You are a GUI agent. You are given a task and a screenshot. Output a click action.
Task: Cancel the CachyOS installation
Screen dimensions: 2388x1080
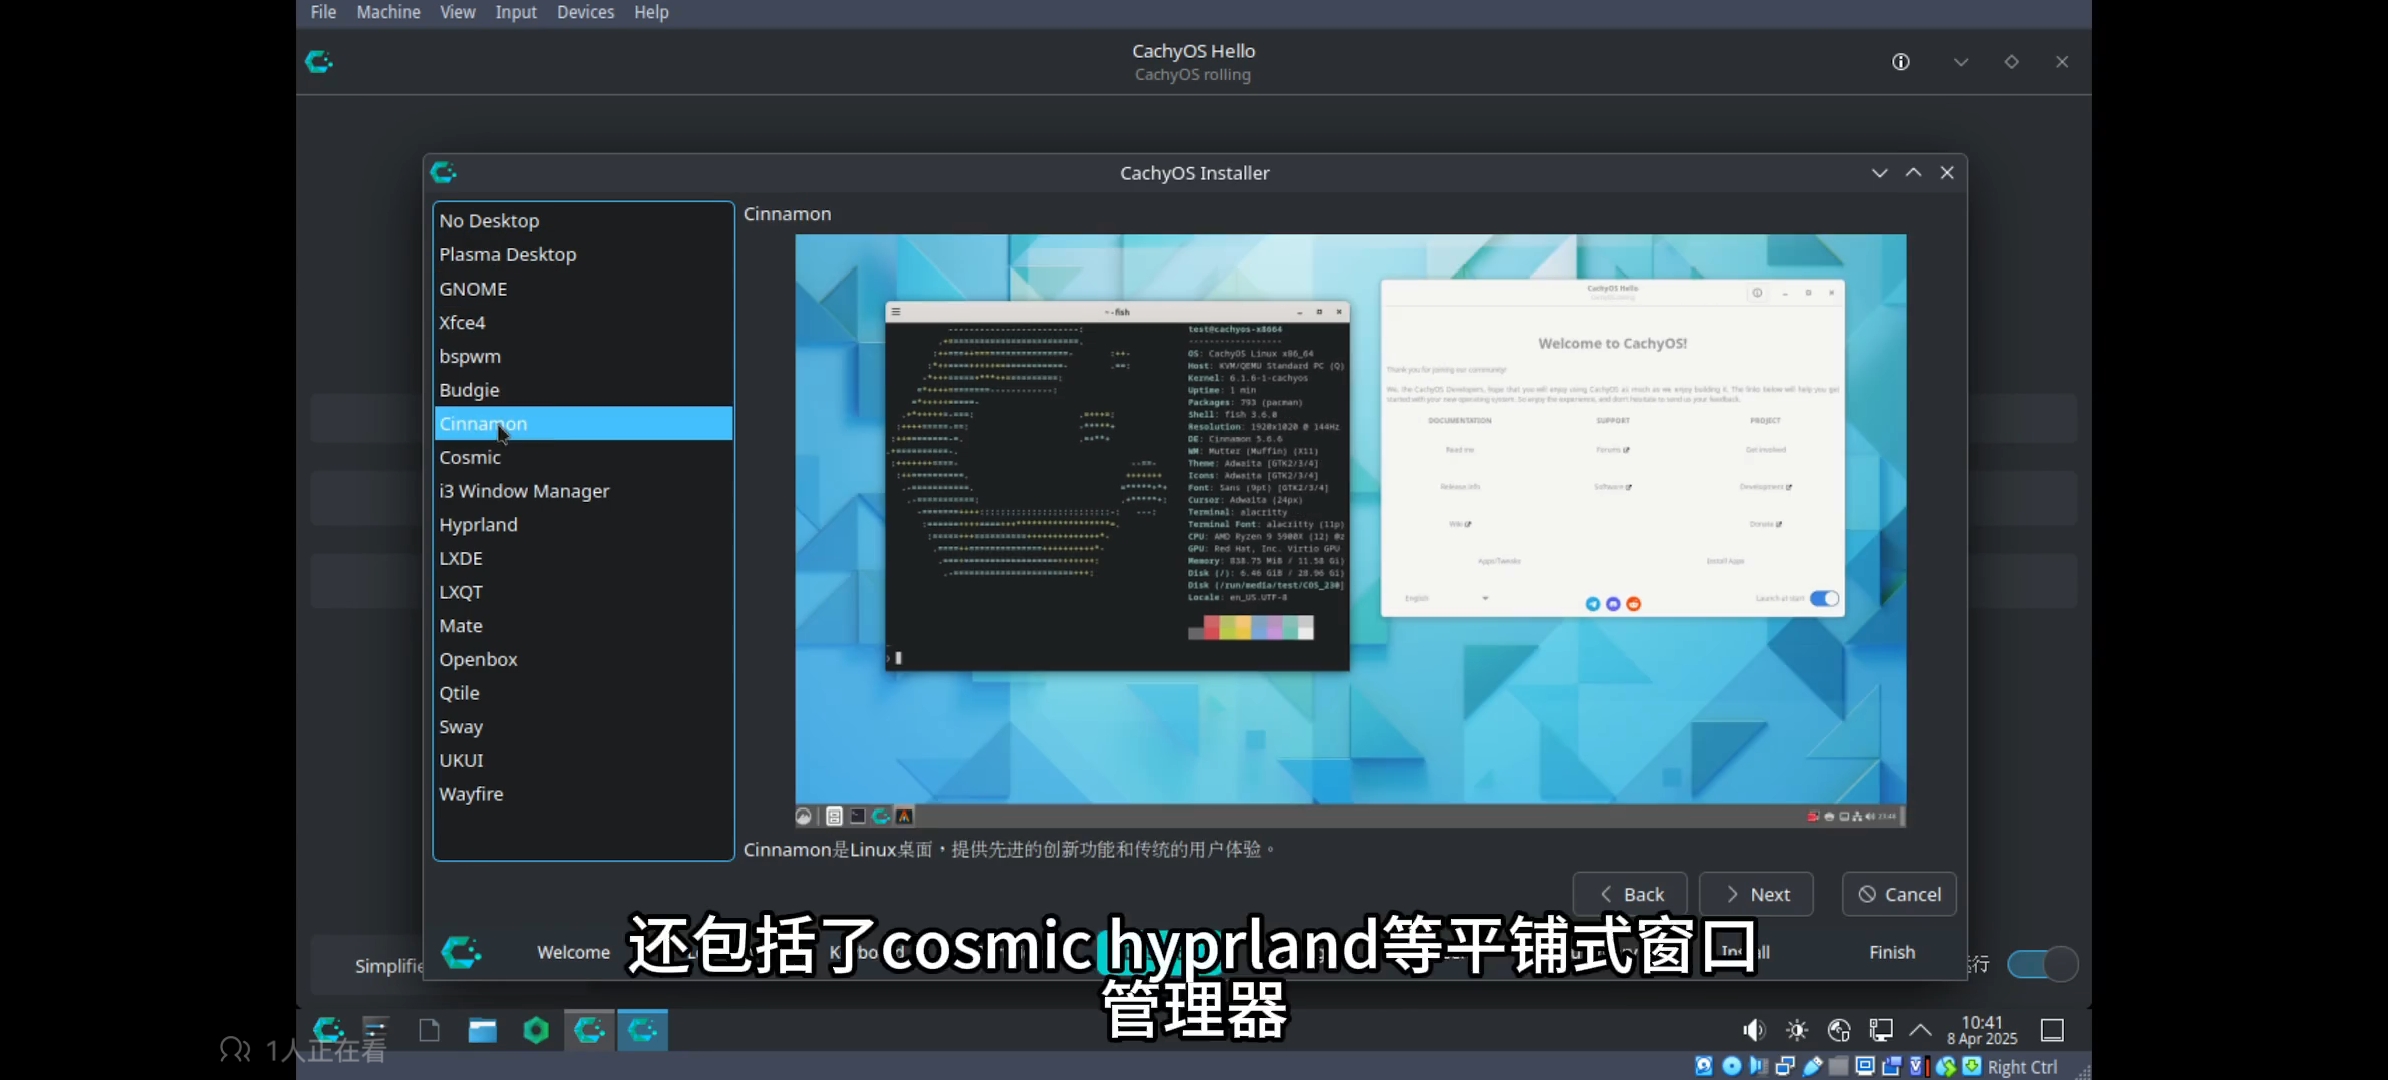click(1899, 894)
